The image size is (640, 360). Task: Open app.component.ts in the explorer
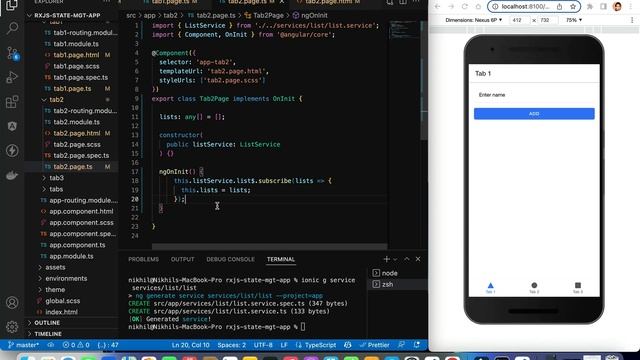[x=77, y=245]
